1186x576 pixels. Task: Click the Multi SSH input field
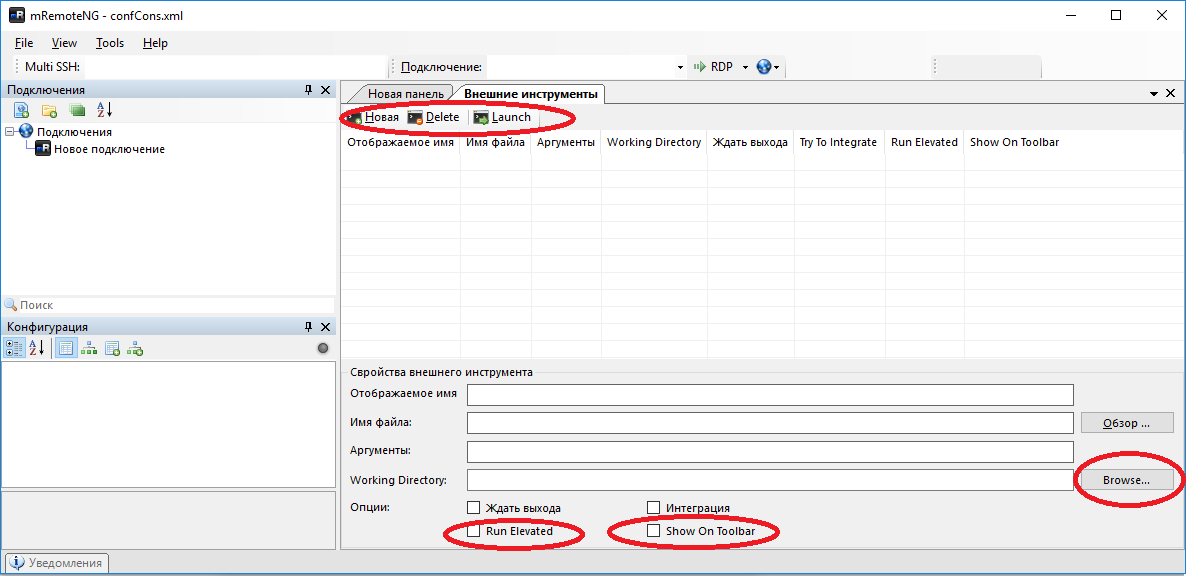click(233, 67)
